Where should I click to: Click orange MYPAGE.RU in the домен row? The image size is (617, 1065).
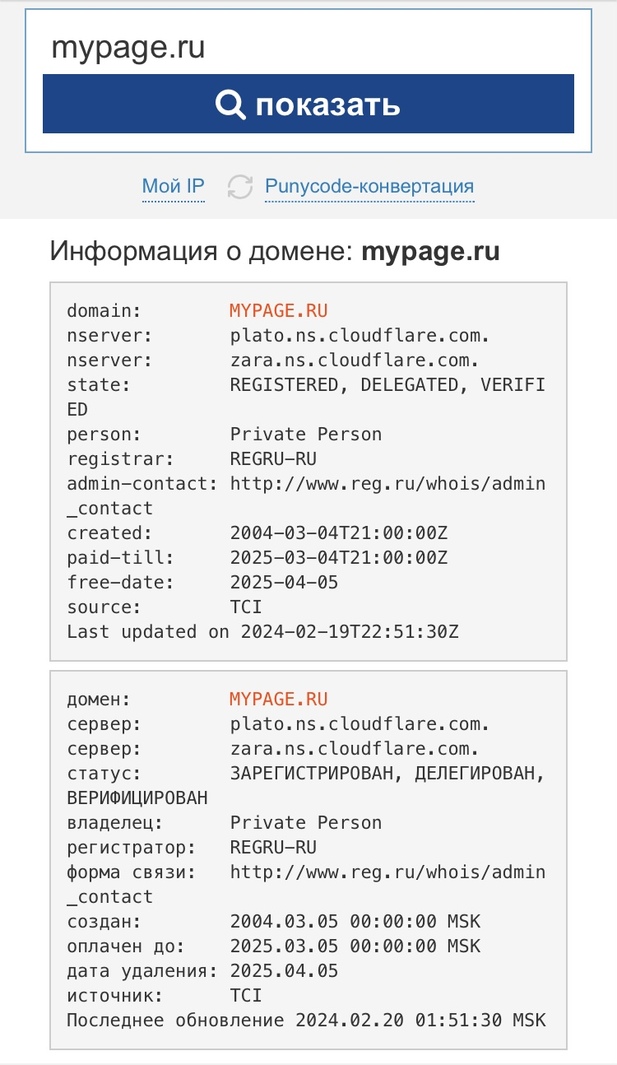pyautogui.click(x=279, y=699)
